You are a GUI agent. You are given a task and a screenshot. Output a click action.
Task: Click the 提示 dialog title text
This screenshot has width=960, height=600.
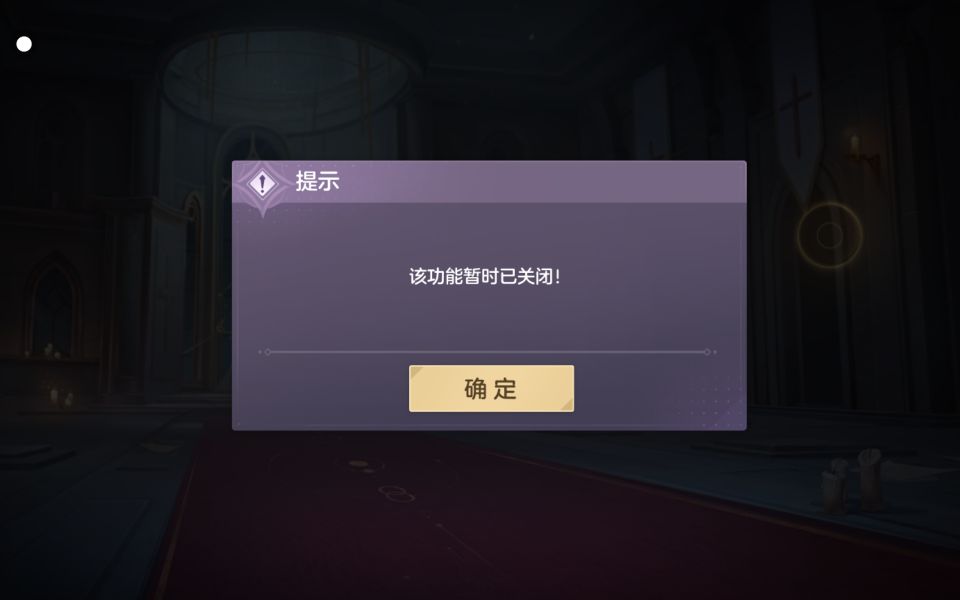[x=317, y=181]
